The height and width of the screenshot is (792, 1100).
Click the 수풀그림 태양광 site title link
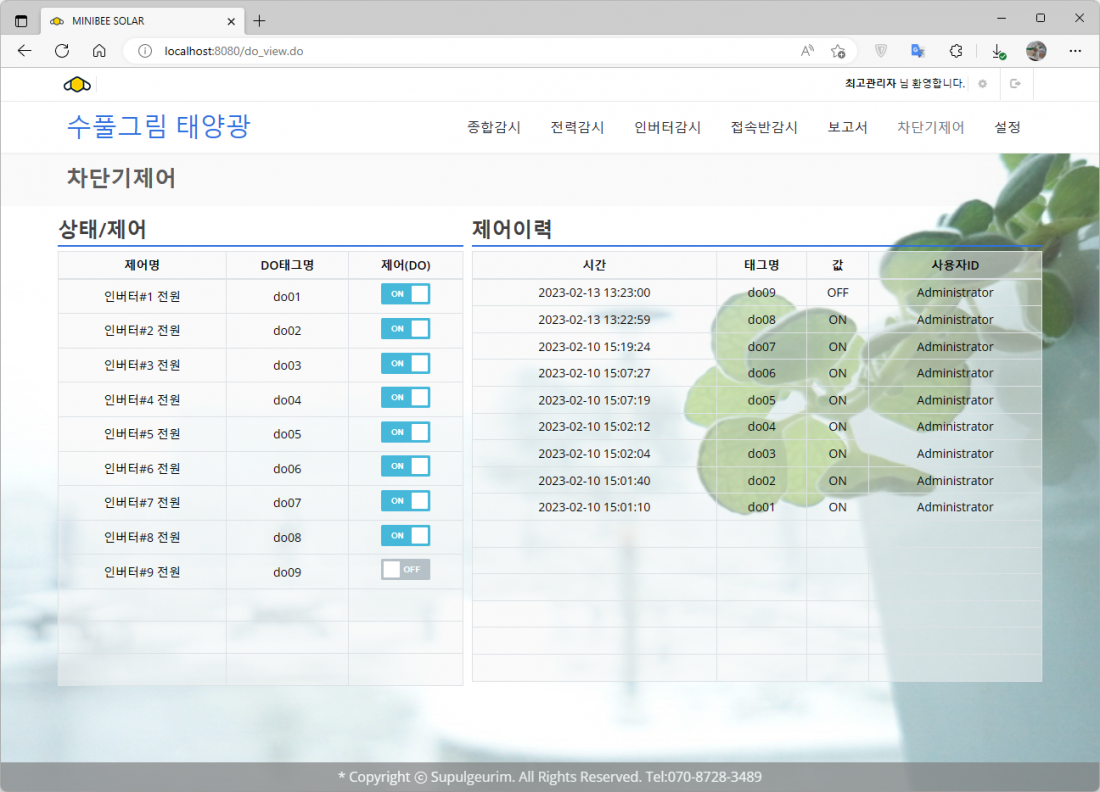pos(158,126)
